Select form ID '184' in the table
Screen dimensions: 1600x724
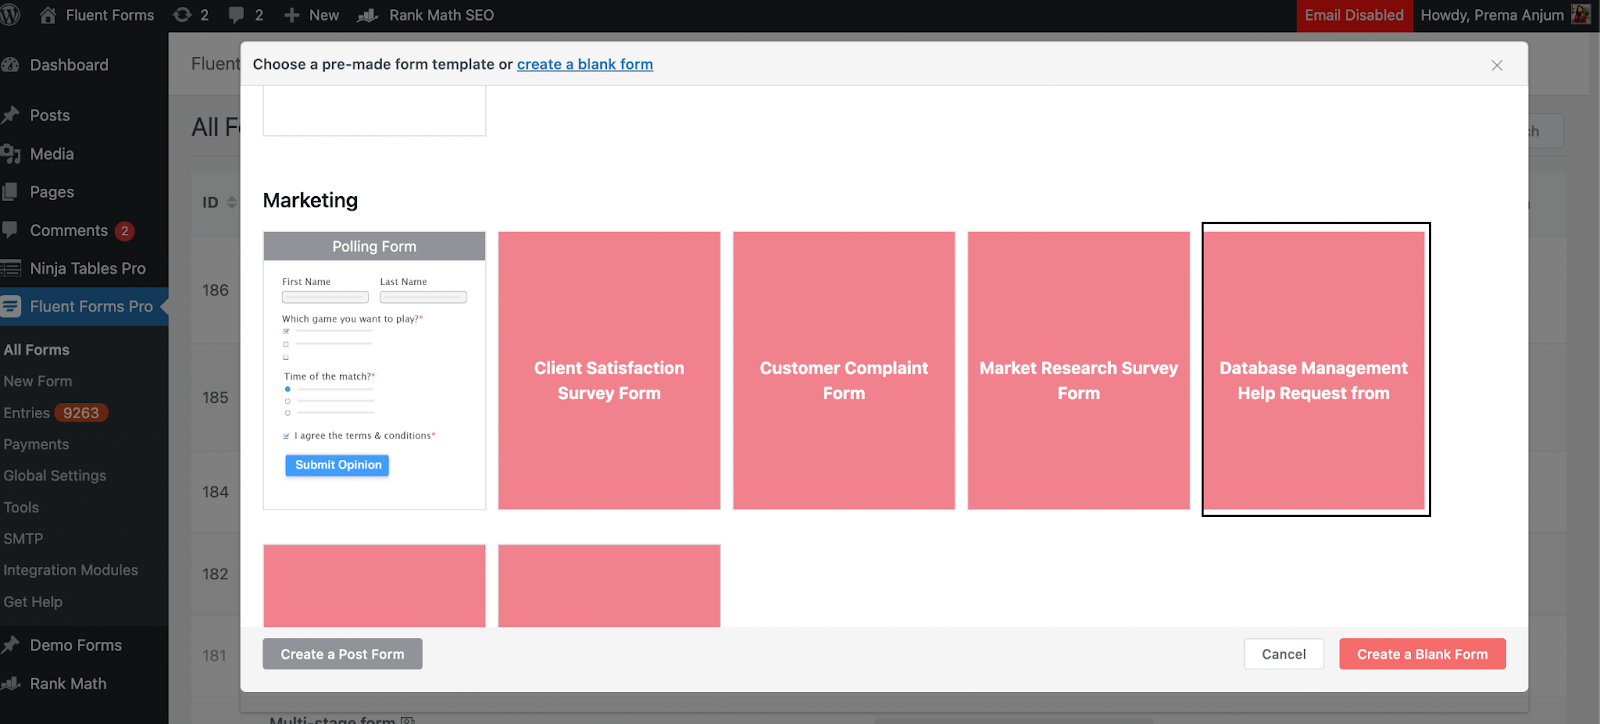[x=215, y=492]
